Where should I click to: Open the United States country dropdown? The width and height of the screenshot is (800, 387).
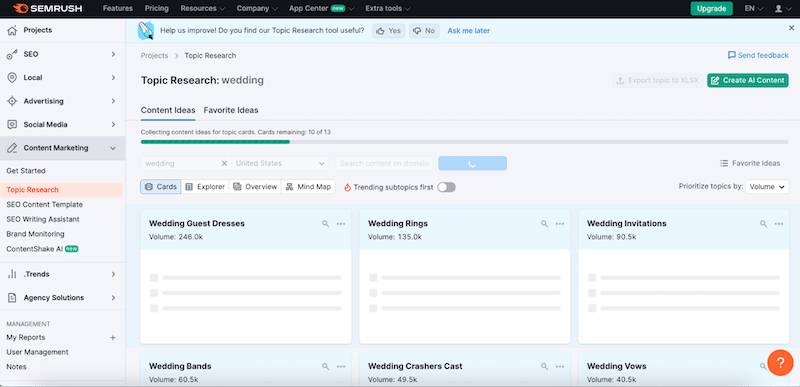280,164
